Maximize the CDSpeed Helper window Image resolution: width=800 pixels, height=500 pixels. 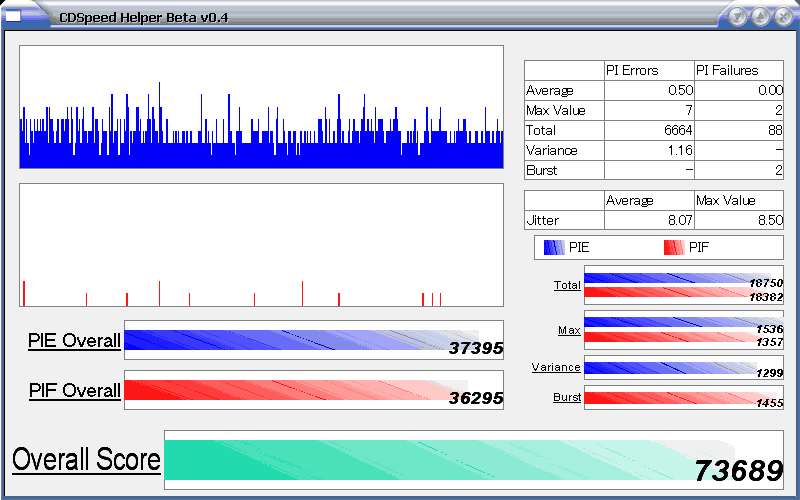758,16
